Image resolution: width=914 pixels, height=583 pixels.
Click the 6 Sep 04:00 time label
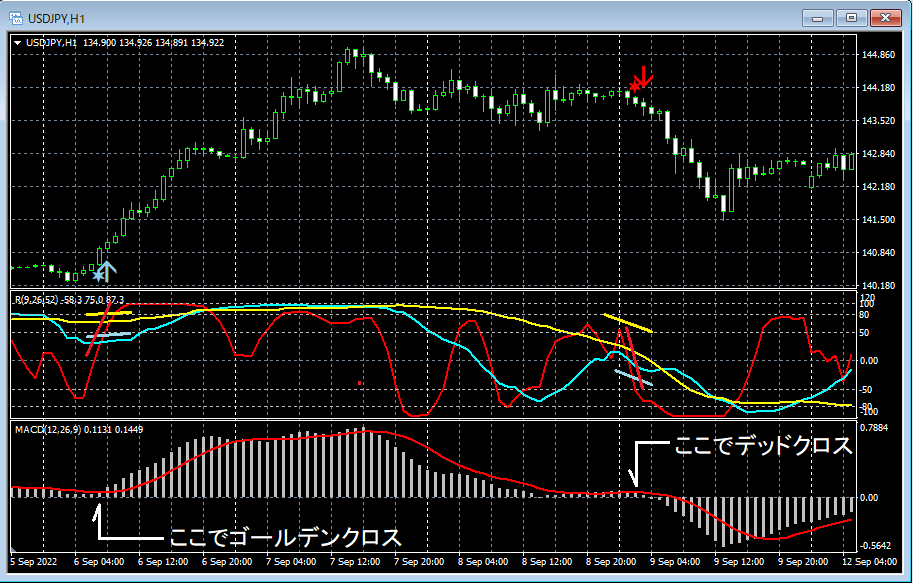pyautogui.click(x=99, y=562)
